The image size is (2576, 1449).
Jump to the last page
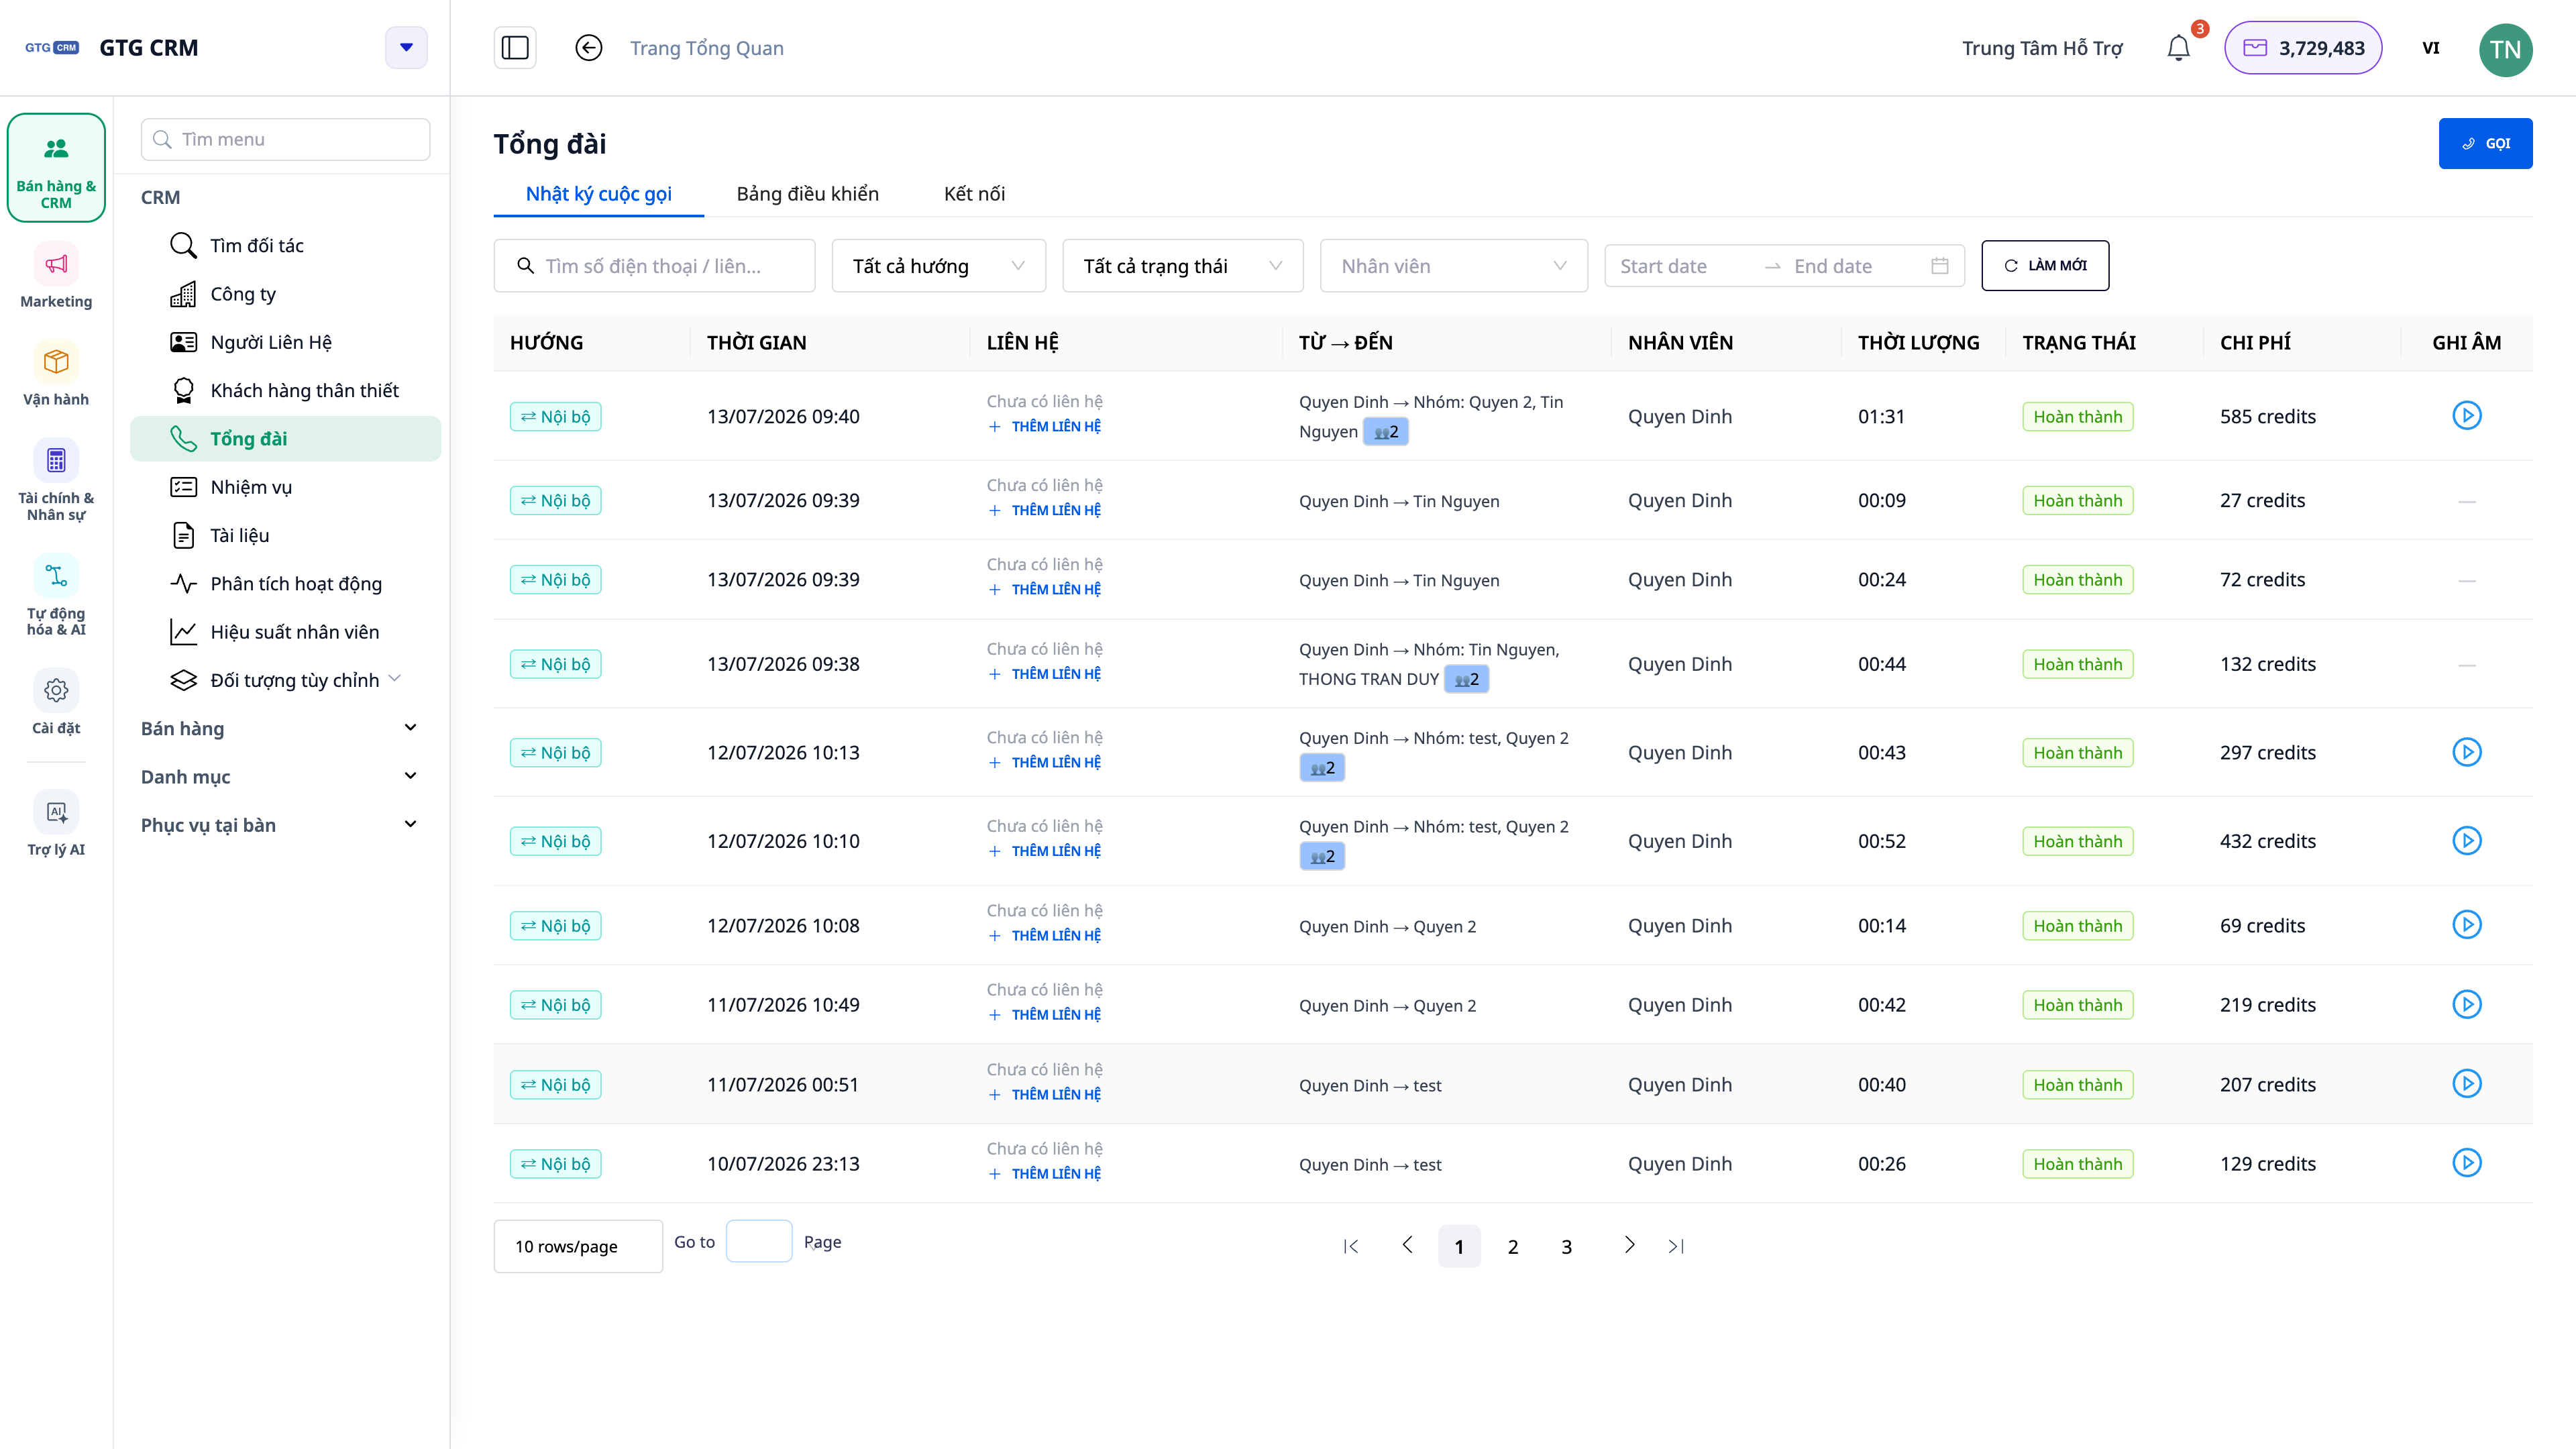(x=1677, y=1246)
